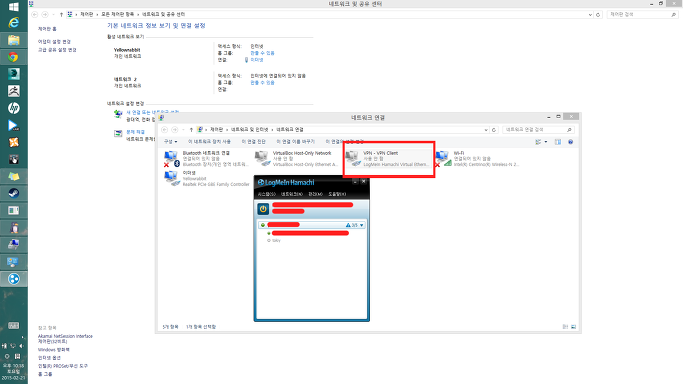Screen dimensions: 683x384
Task: Click the help icon in Network Connections
Action: [571, 142]
